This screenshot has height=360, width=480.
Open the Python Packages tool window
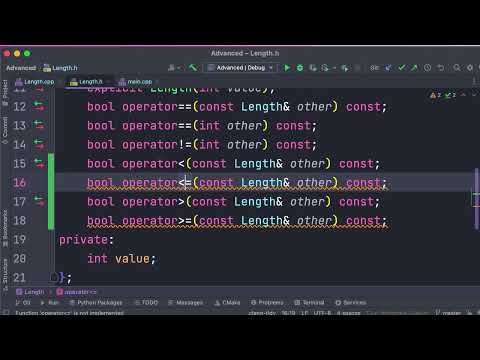(x=96, y=303)
